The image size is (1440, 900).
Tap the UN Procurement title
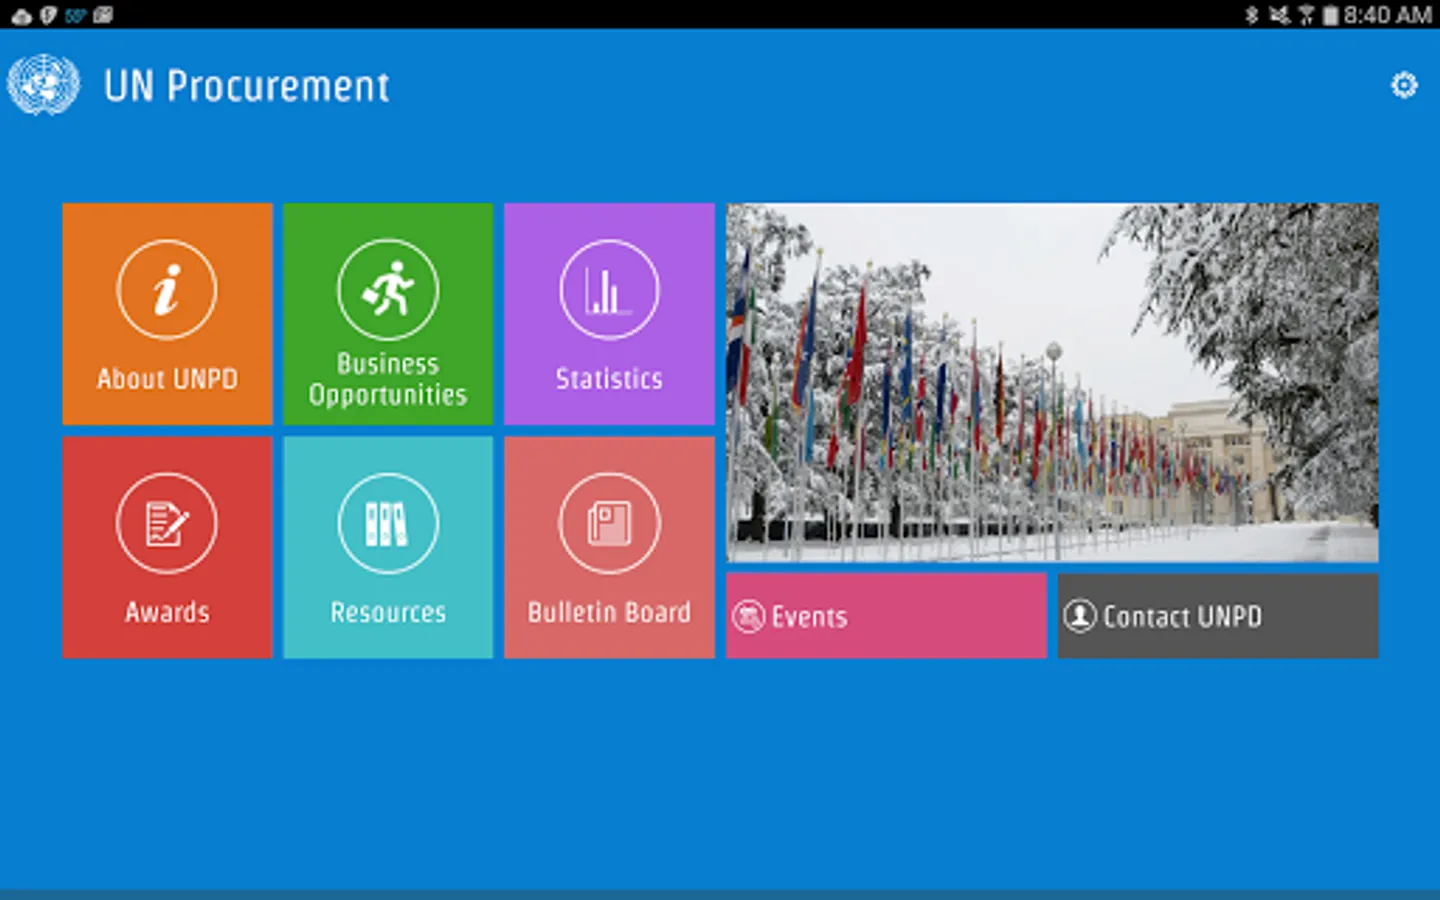tap(246, 86)
